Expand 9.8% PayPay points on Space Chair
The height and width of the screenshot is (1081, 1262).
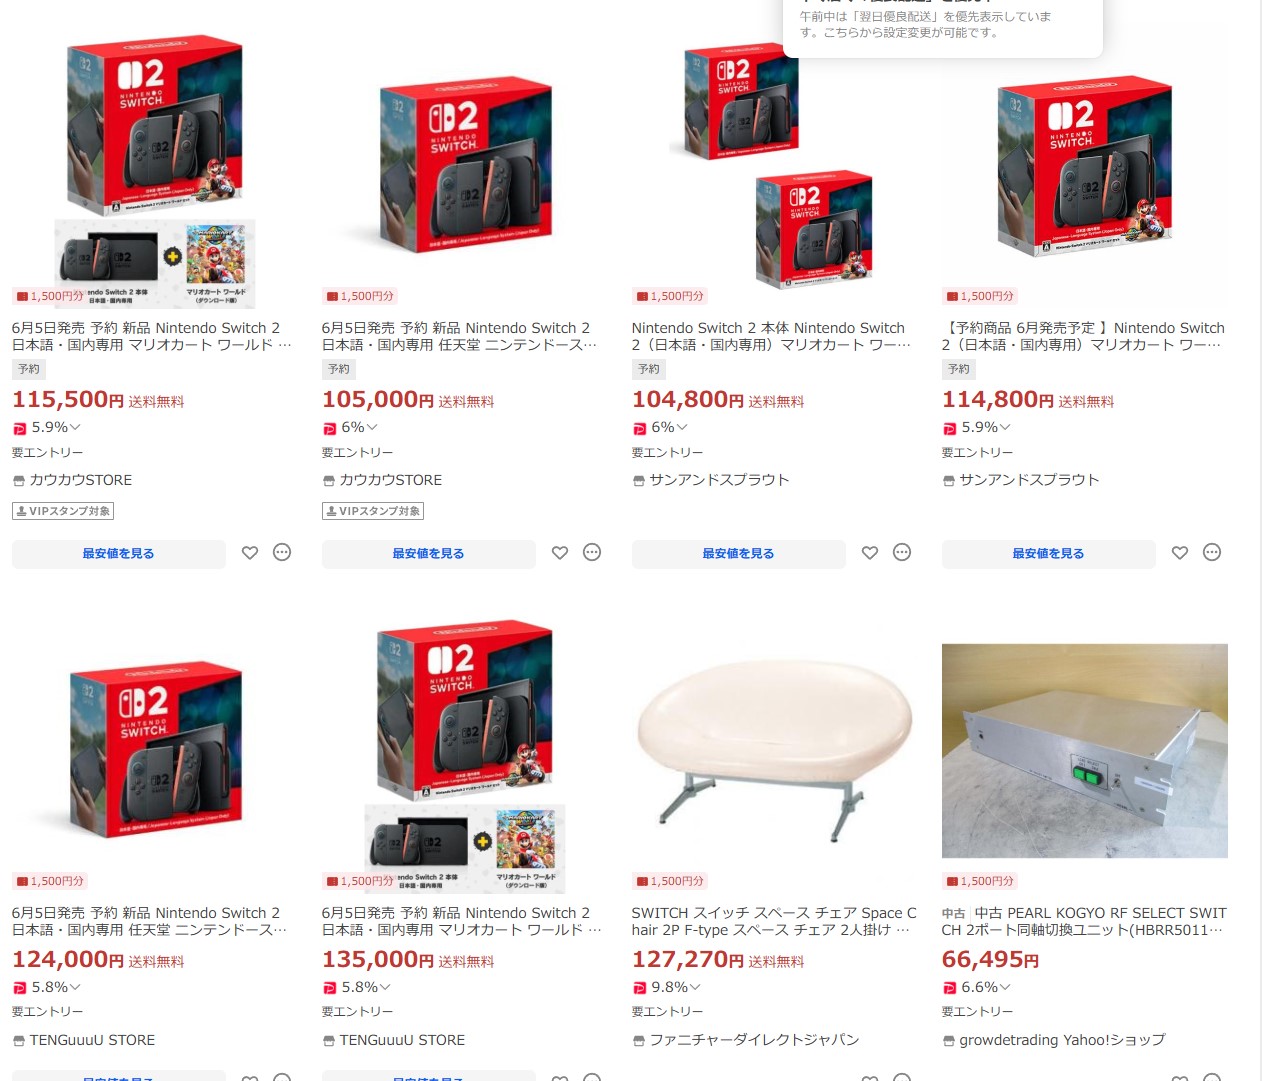(x=667, y=987)
